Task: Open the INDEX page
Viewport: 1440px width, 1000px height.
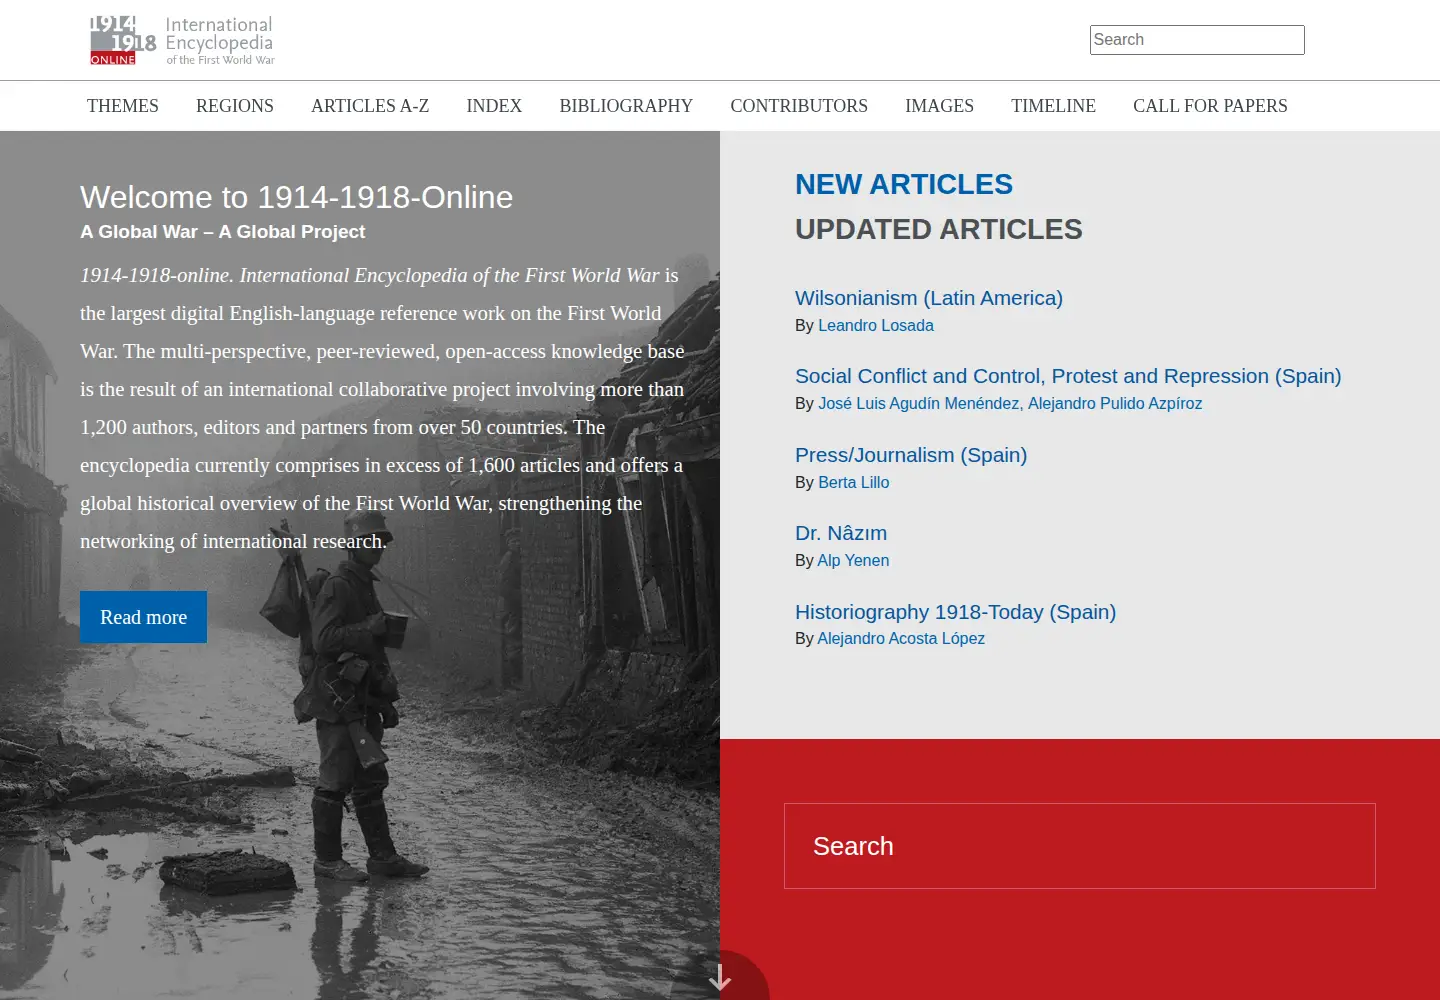Action: 494,106
